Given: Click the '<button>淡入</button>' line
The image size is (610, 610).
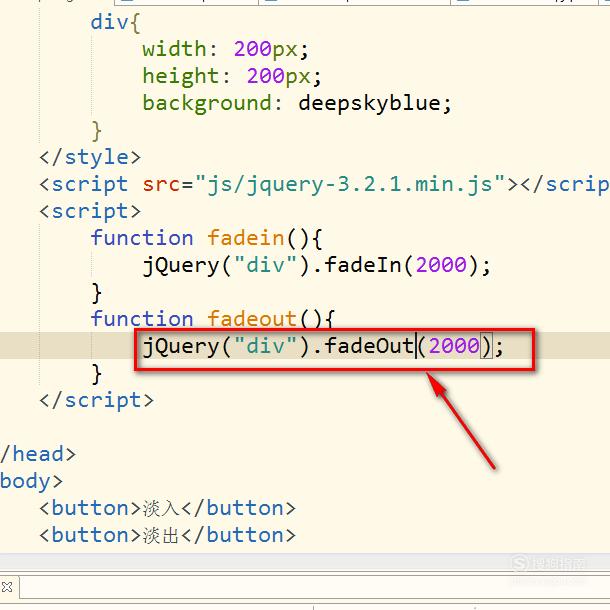Looking at the screenshot, I should tap(168, 508).
